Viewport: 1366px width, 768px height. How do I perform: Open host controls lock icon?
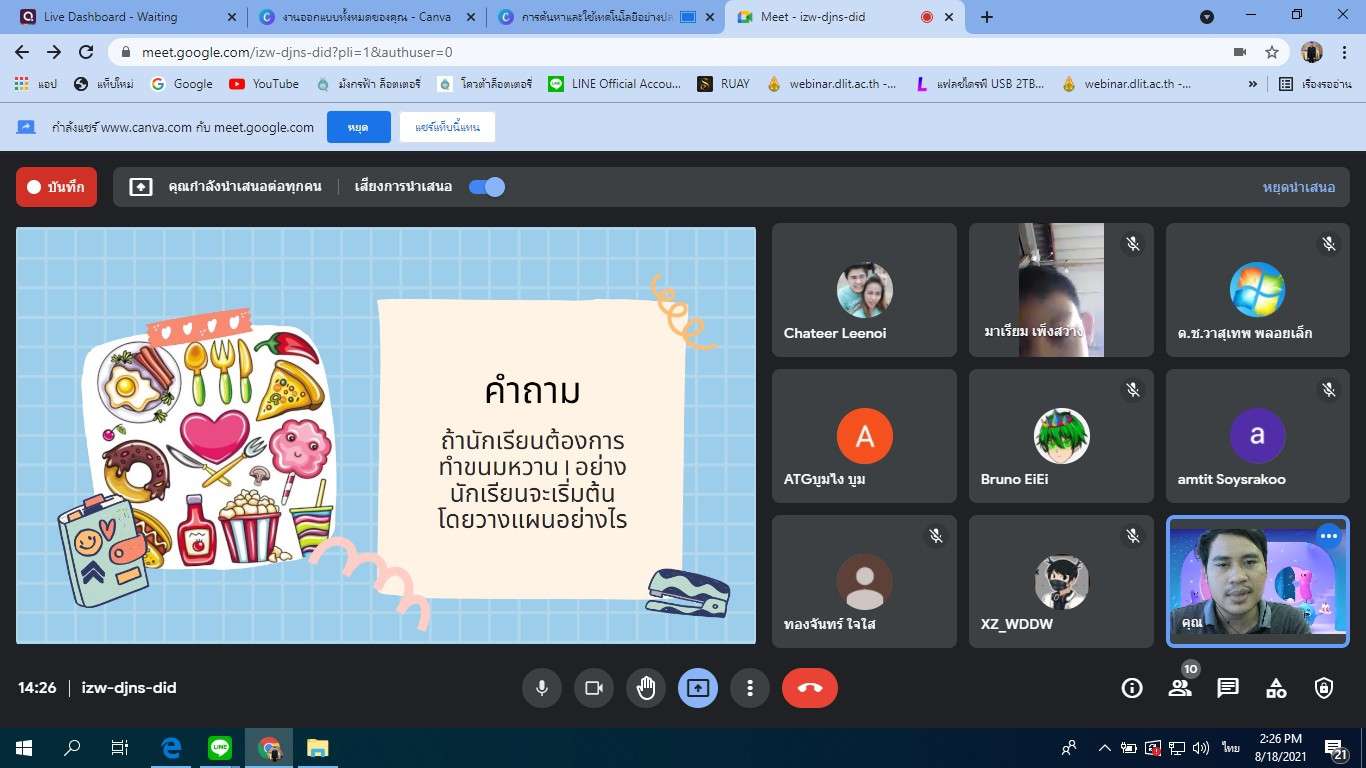tap(1324, 688)
